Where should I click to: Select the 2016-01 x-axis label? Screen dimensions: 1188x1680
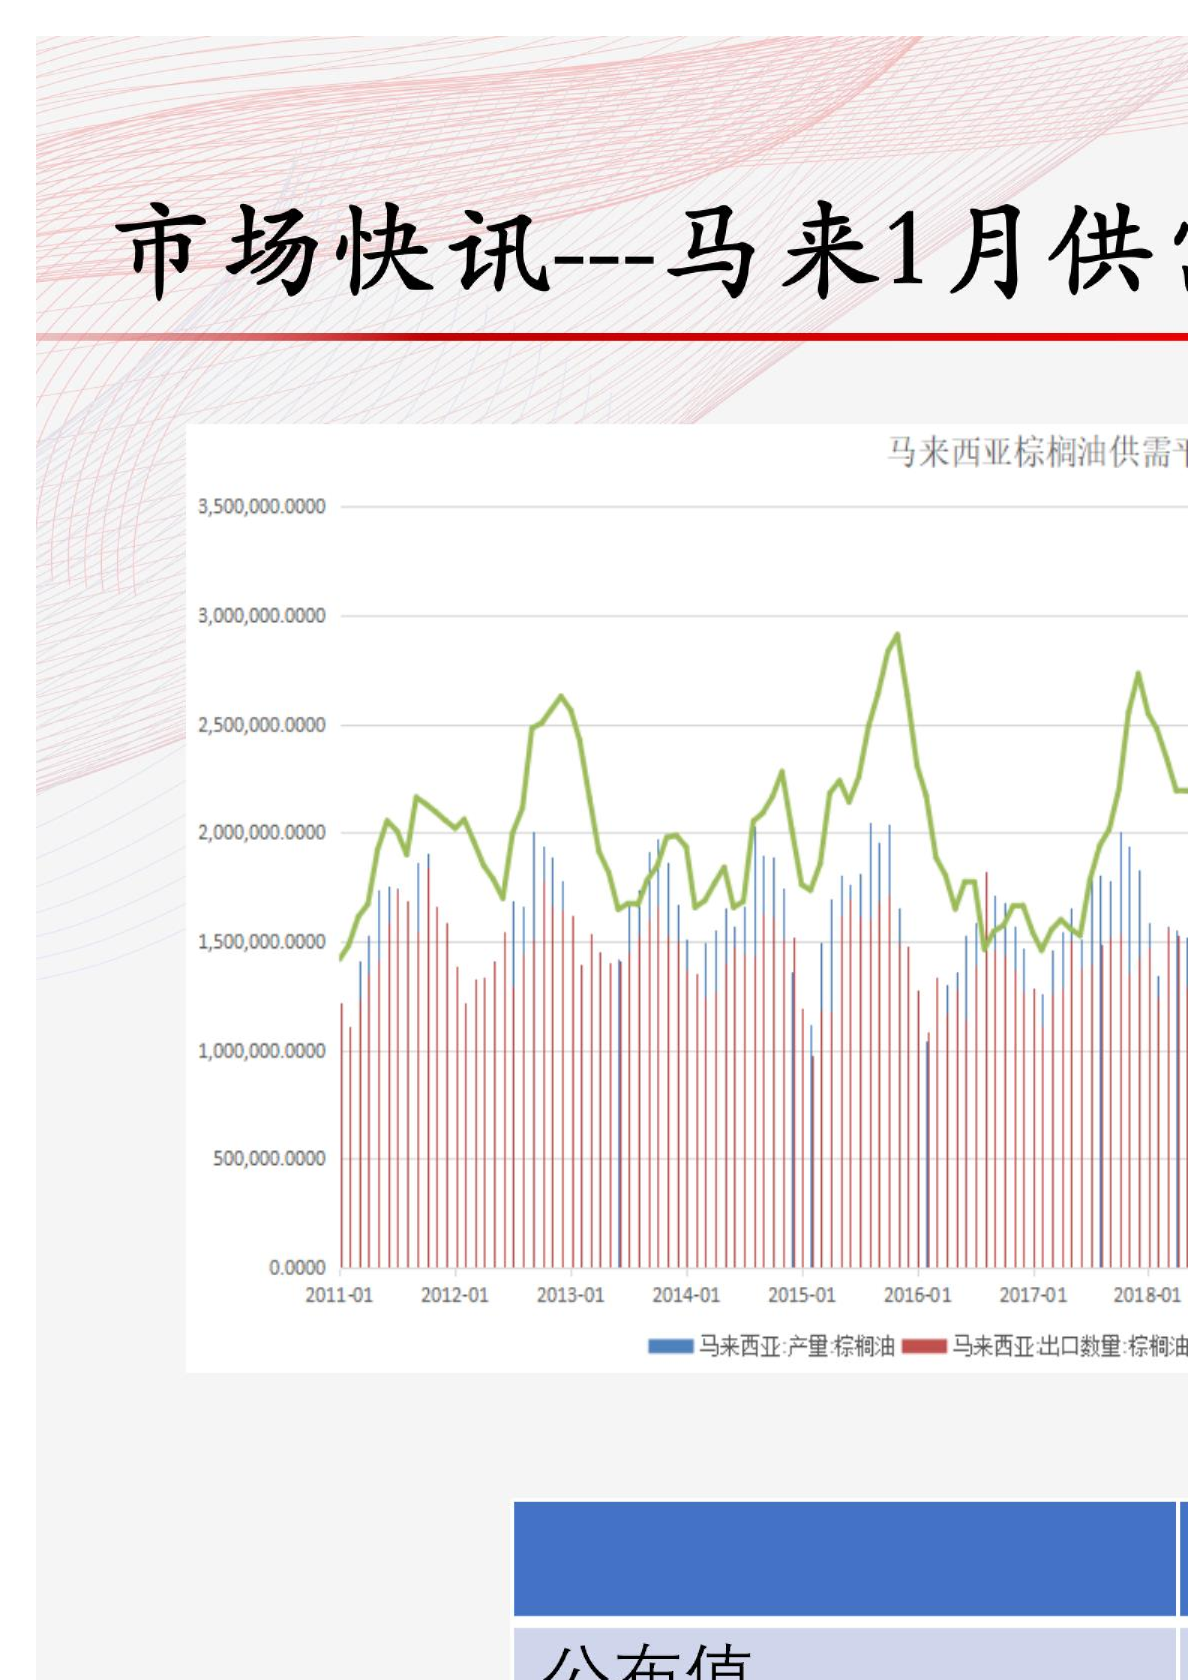click(x=917, y=1295)
